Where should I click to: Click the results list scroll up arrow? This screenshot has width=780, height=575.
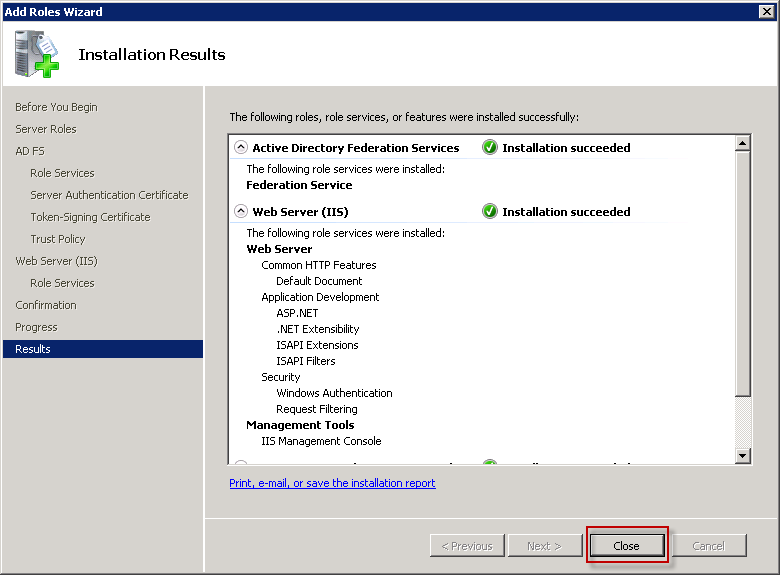(742, 144)
